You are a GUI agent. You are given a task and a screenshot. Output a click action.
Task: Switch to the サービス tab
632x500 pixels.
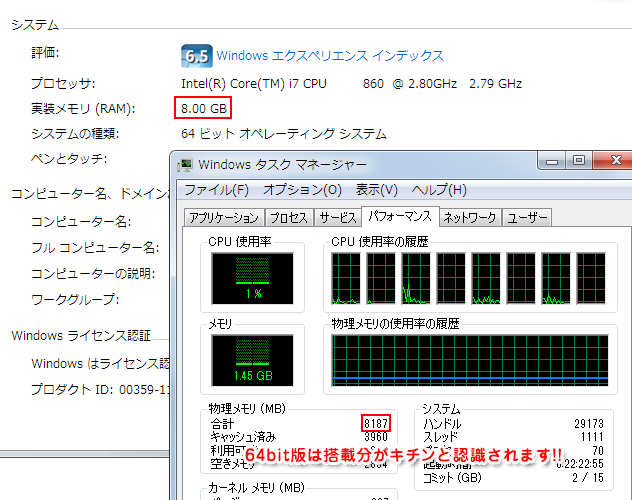coord(338,218)
